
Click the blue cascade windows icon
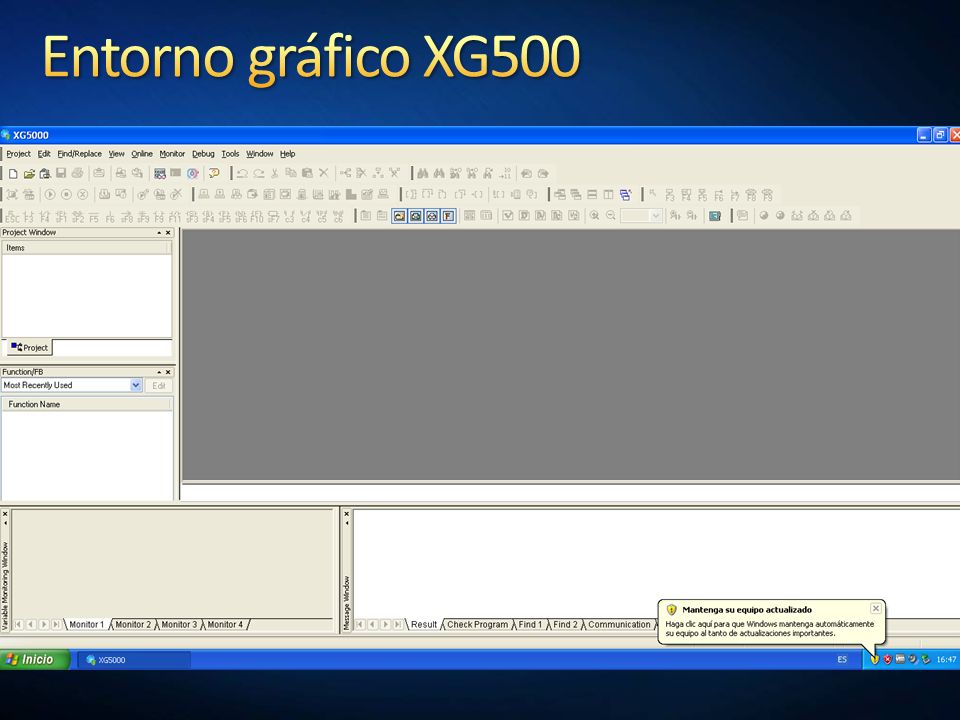click(625, 195)
